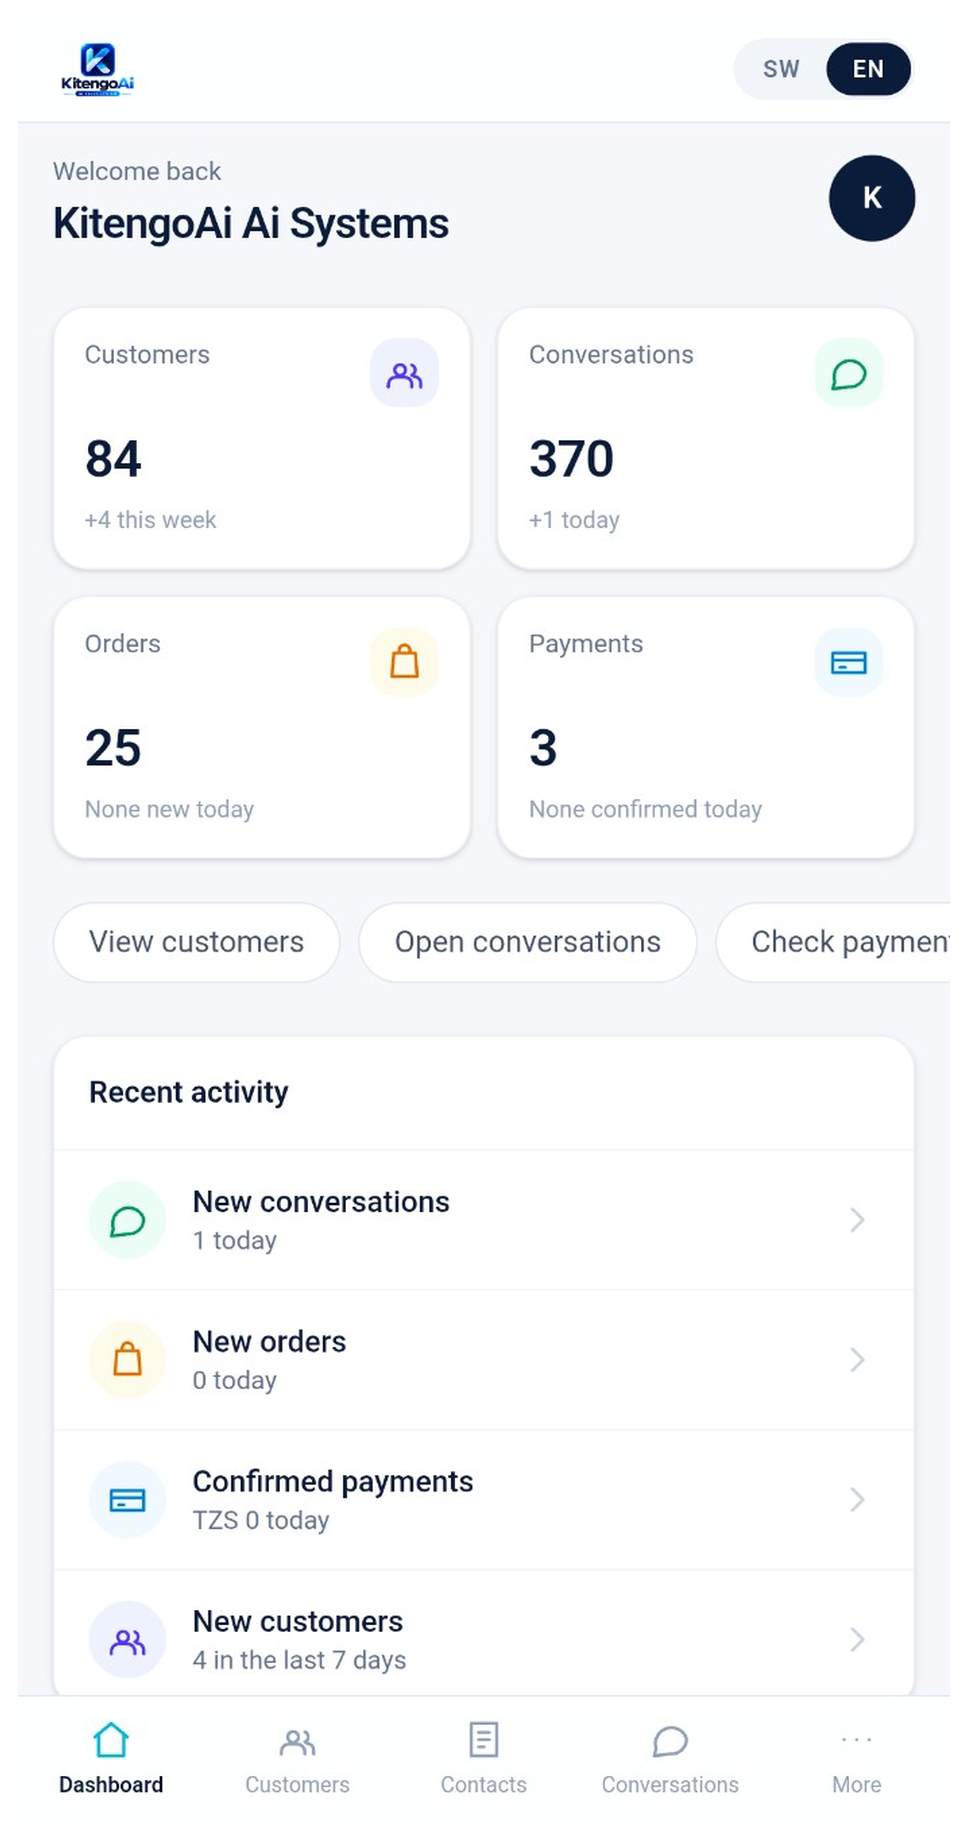
Task: Open the New conversations activity title
Action: 321,1201
